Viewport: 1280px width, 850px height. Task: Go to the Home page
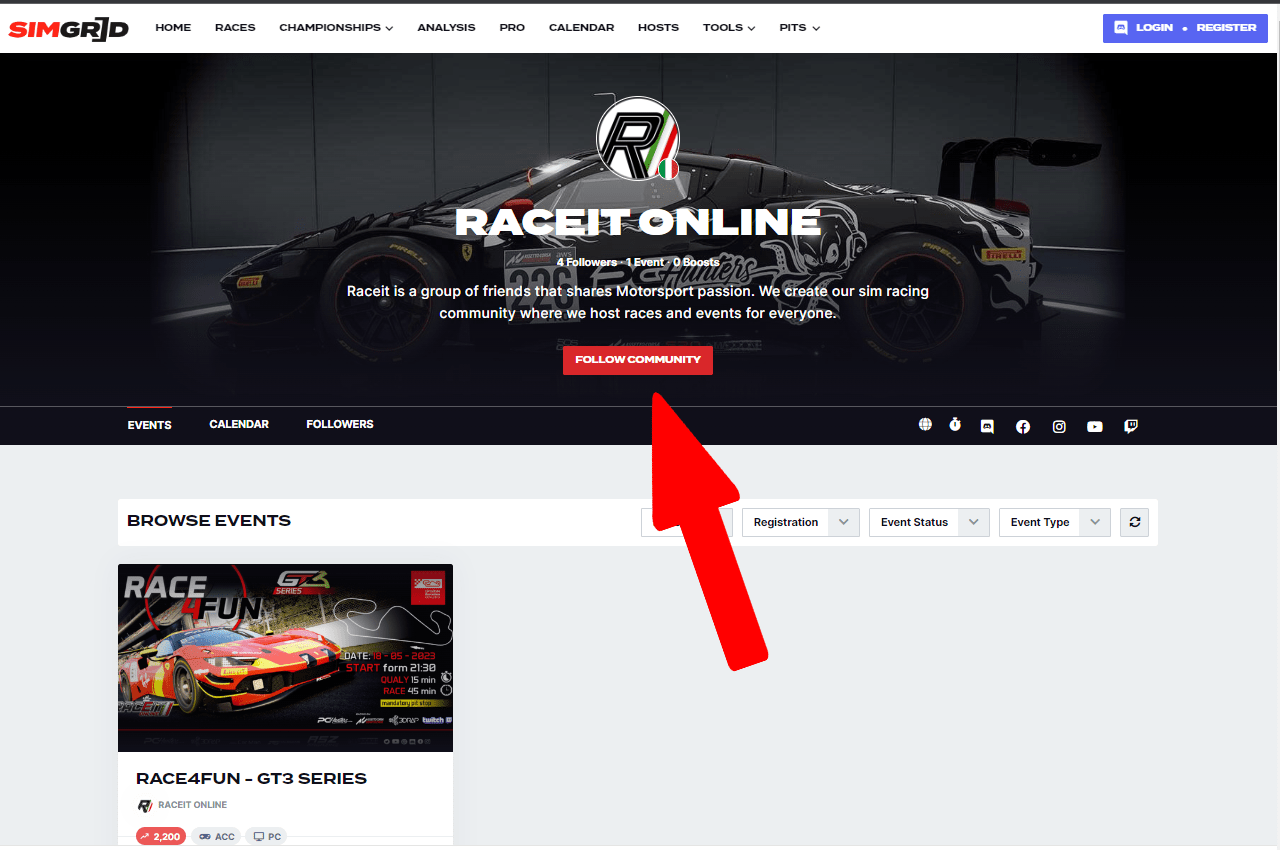click(x=173, y=28)
